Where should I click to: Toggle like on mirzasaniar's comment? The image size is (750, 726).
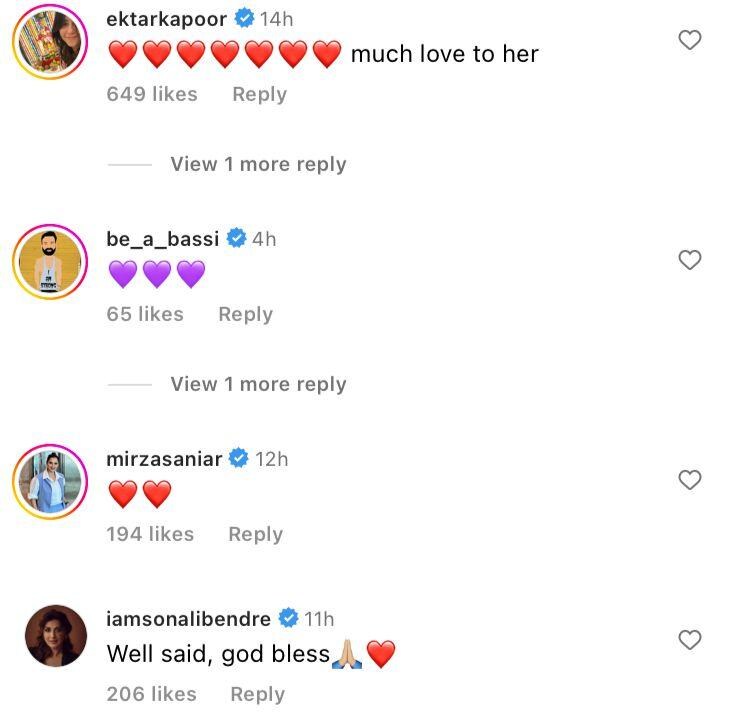[x=690, y=480]
